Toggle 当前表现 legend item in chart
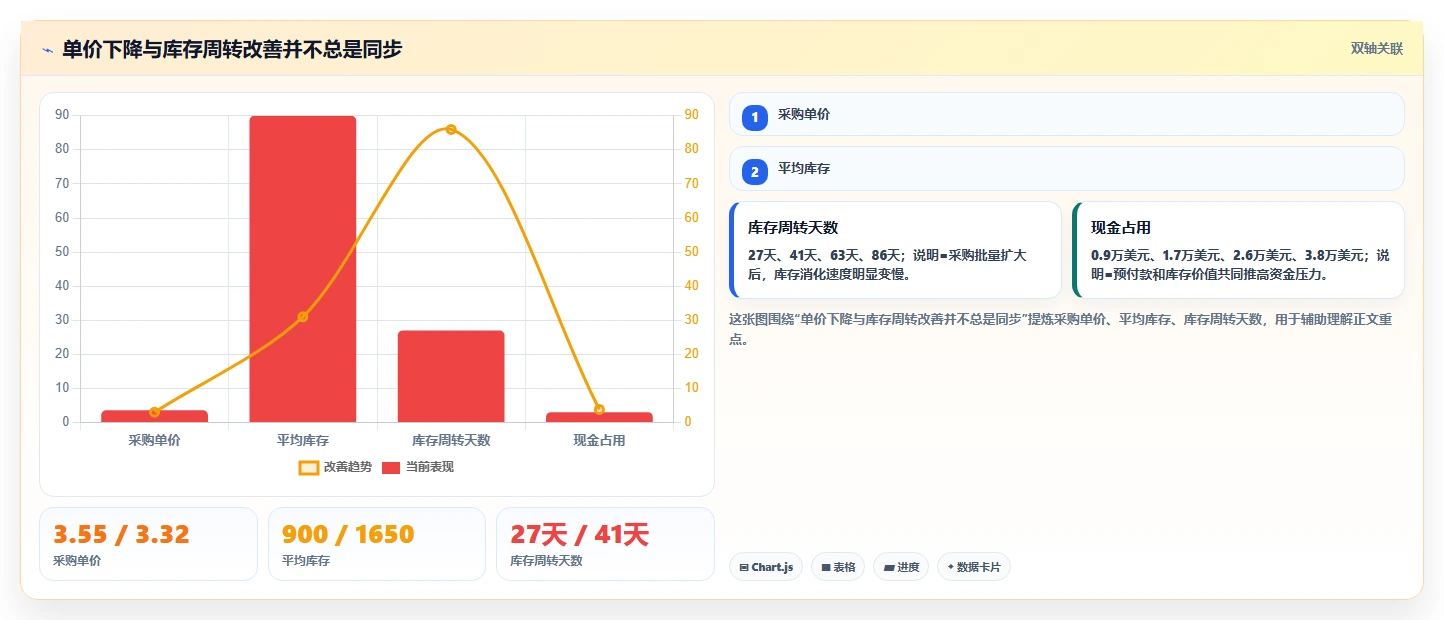 click(418, 467)
